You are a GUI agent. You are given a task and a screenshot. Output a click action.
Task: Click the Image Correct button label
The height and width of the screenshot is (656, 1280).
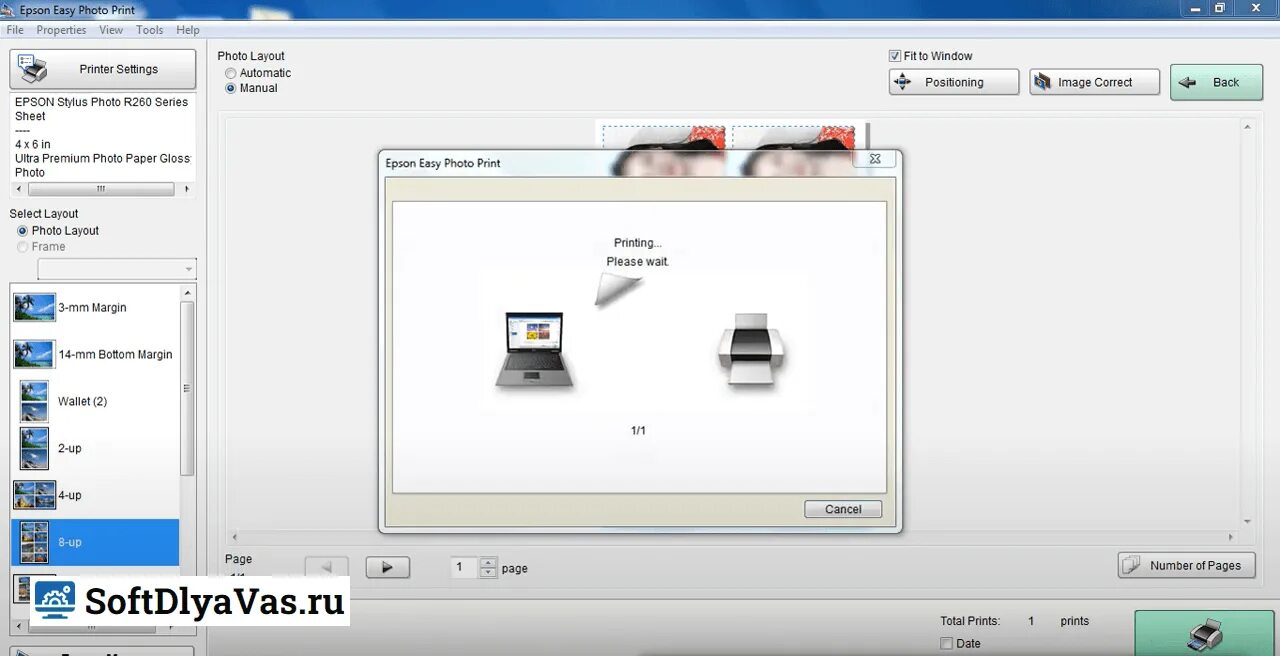tap(1095, 83)
